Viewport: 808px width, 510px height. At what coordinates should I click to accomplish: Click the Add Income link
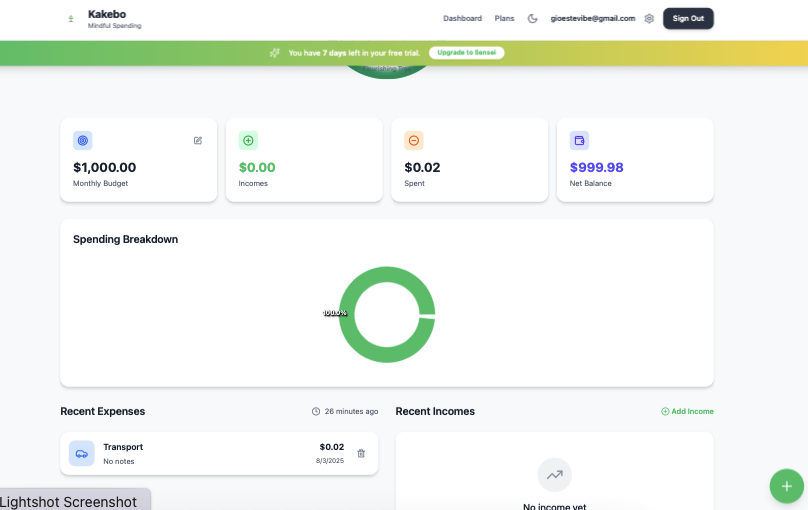[687, 411]
